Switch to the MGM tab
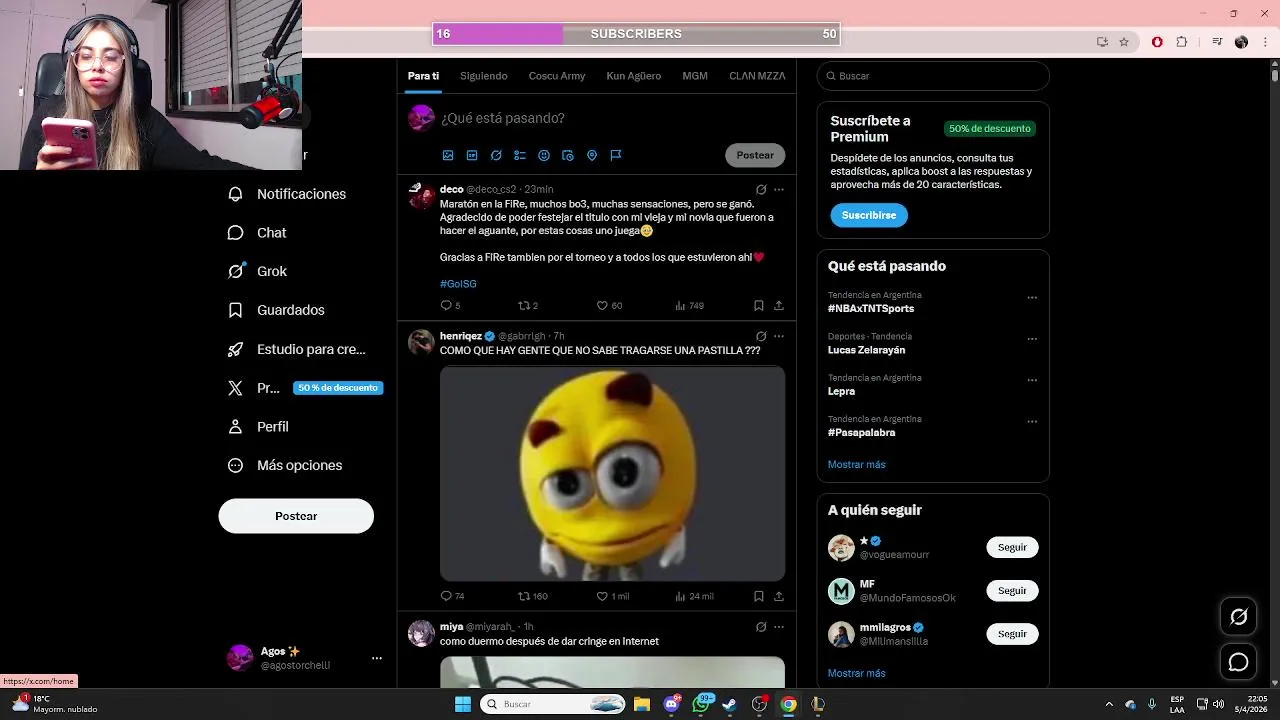This screenshot has width=1280, height=720. pyautogui.click(x=695, y=76)
